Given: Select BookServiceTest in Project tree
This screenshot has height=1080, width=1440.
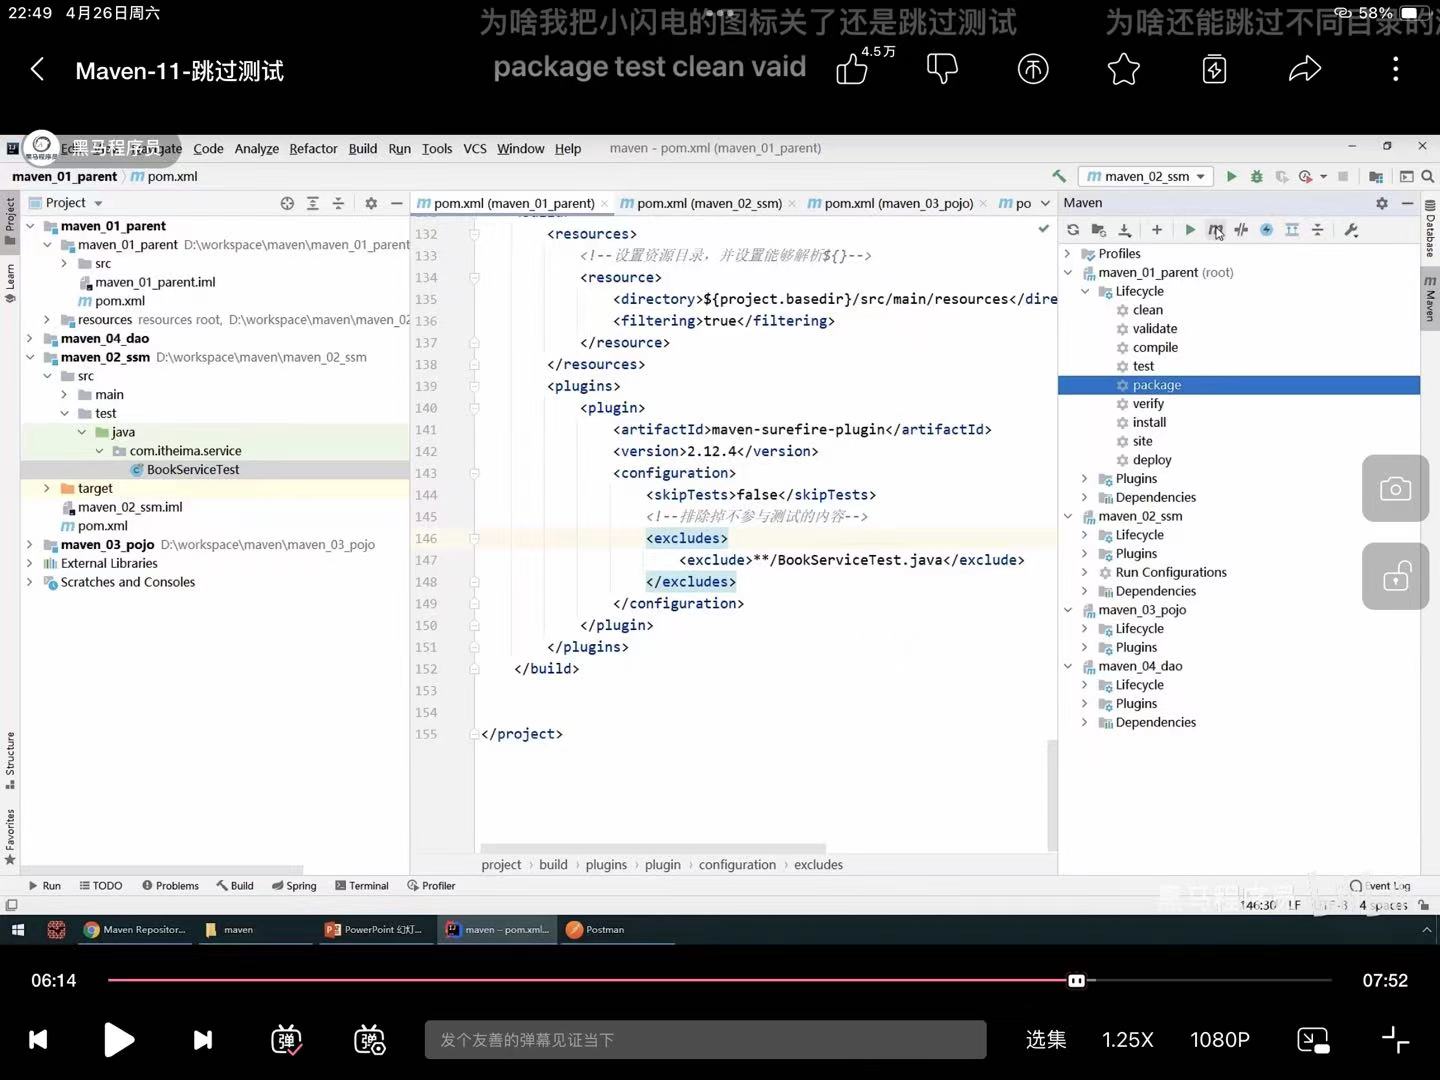Looking at the screenshot, I should point(193,470).
